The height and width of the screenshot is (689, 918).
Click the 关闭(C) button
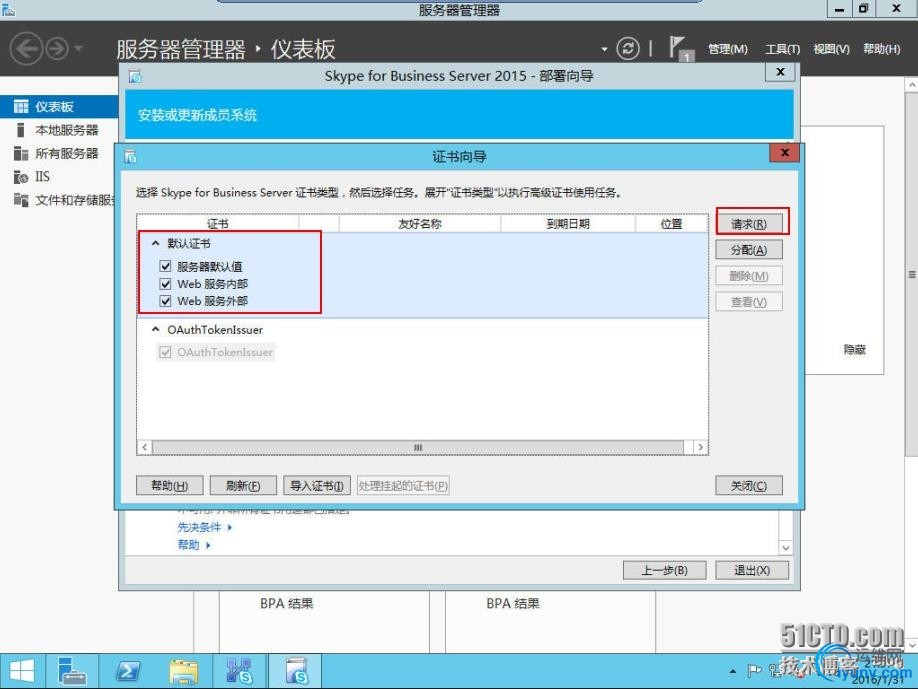coord(749,485)
